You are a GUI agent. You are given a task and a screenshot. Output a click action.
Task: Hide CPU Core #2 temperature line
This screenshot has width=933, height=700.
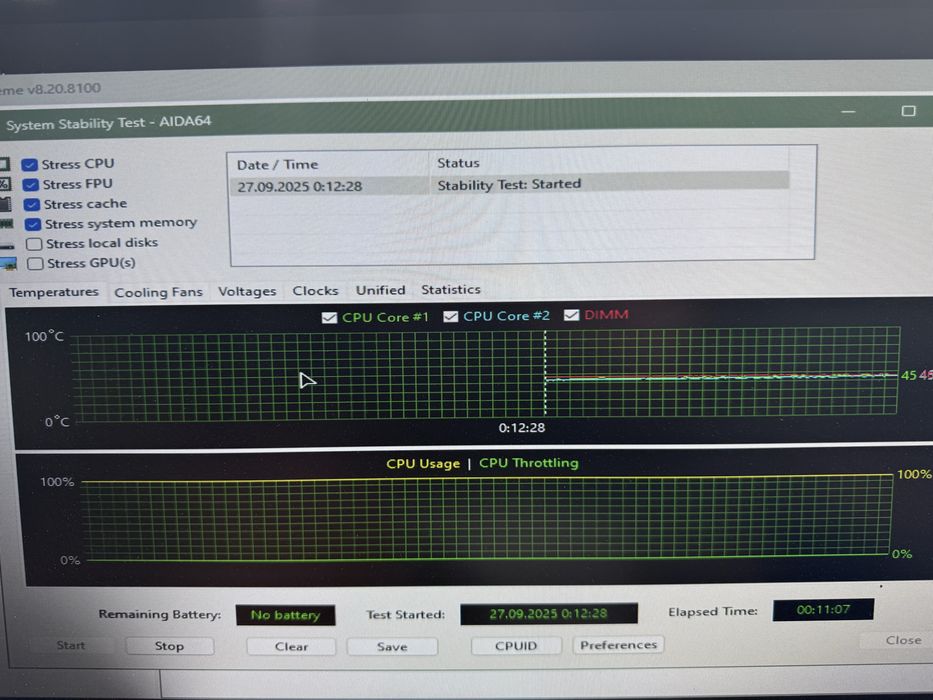coord(451,317)
